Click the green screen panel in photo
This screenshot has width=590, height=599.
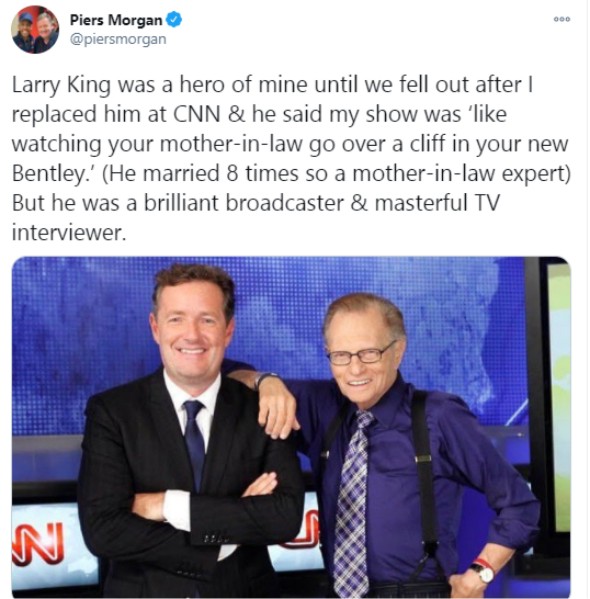coord(561,397)
